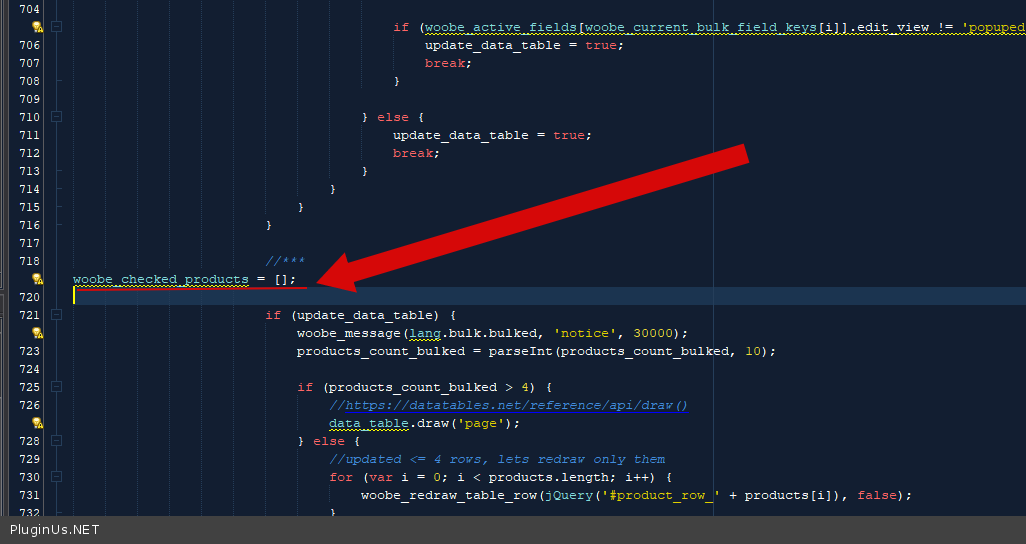1026x544 pixels.
Task: Click products_count_bulked > 4 condition
Action: coord(429,388)
